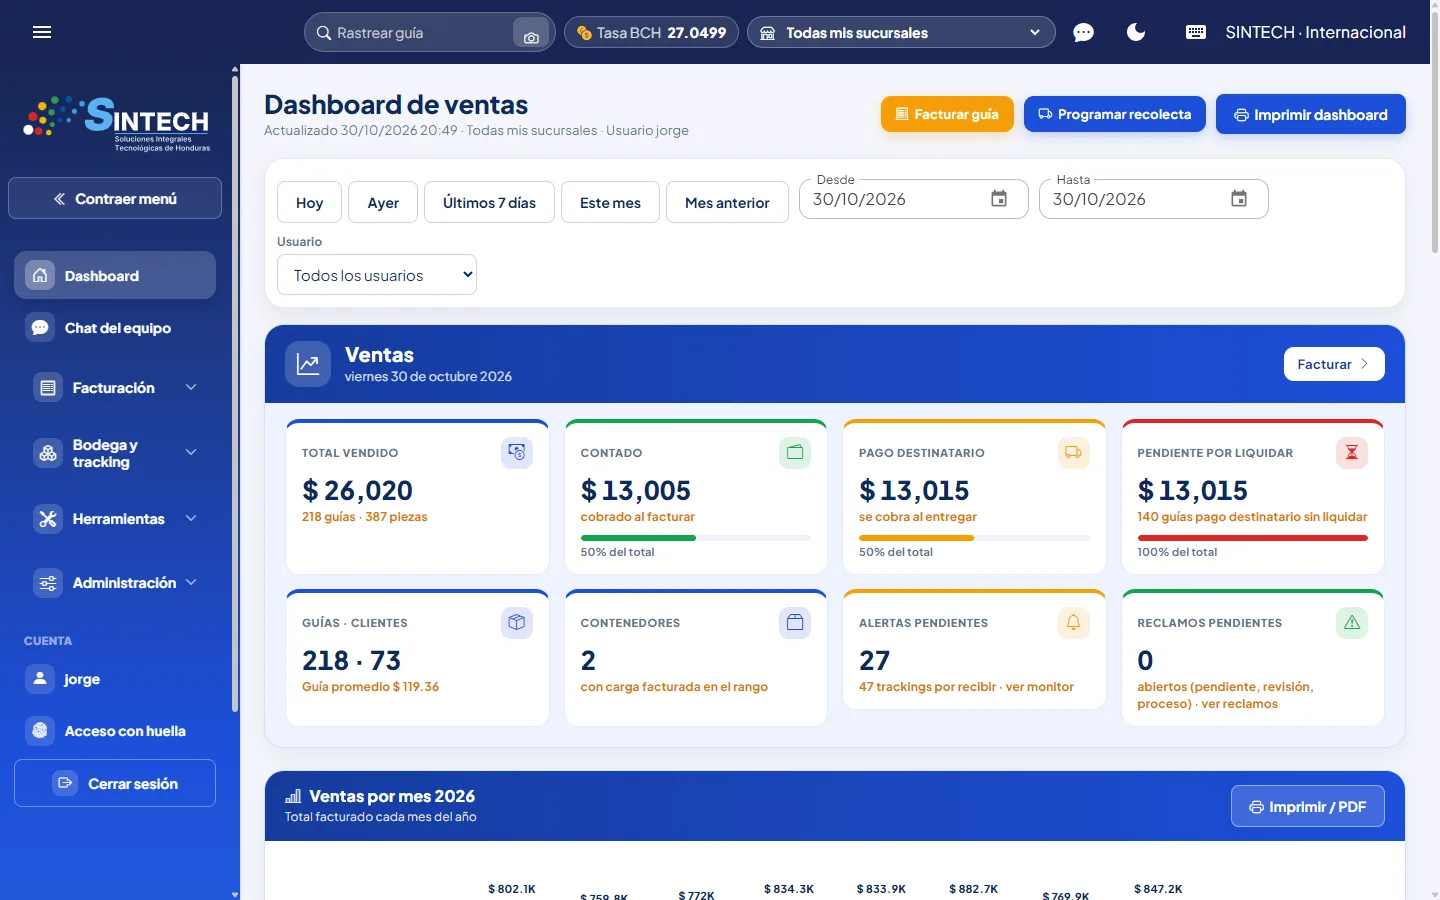Open the Hasta date calendar icon

pyautogui.click(x=1239, y=199)
